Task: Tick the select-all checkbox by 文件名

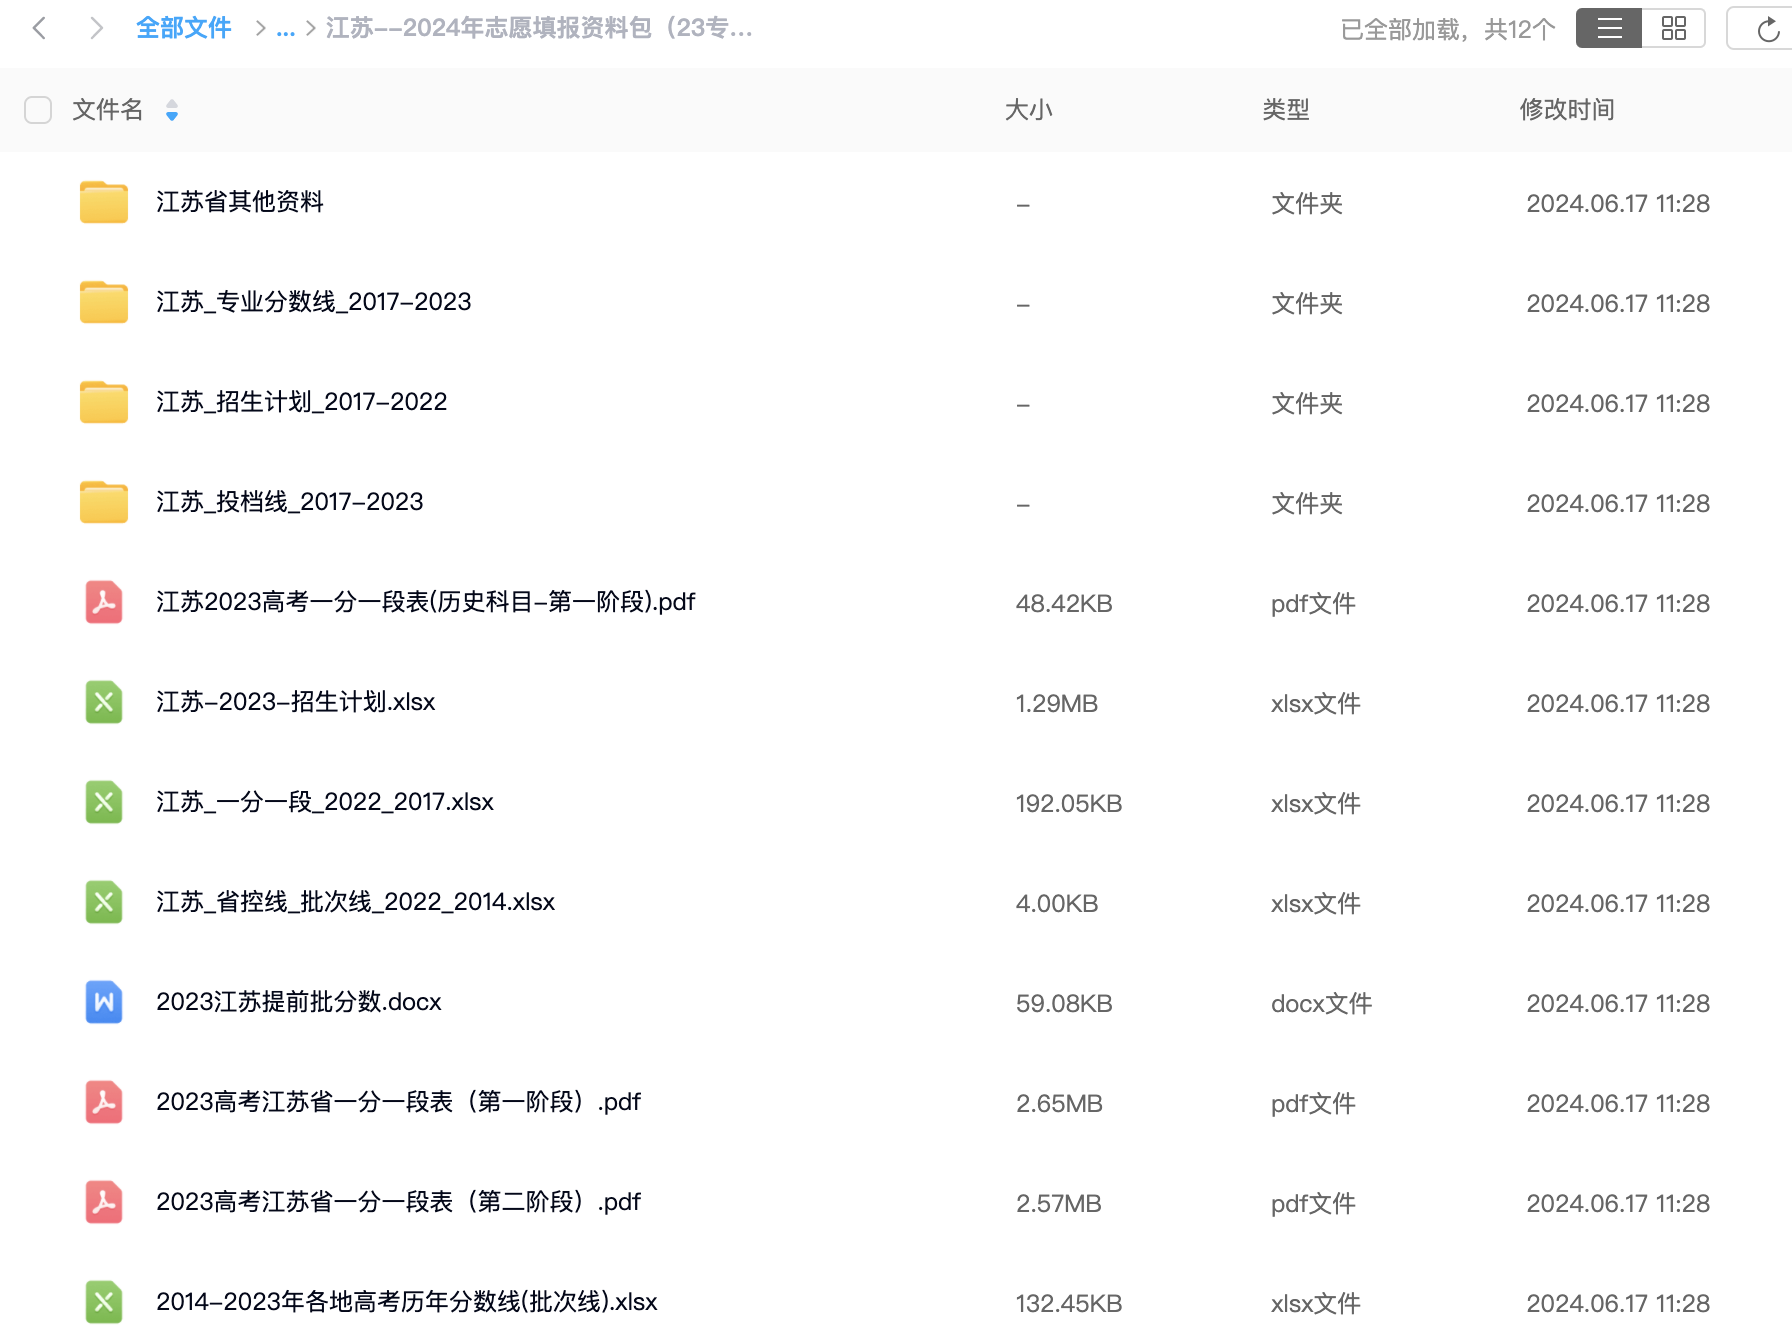Action: click(38, 110)
